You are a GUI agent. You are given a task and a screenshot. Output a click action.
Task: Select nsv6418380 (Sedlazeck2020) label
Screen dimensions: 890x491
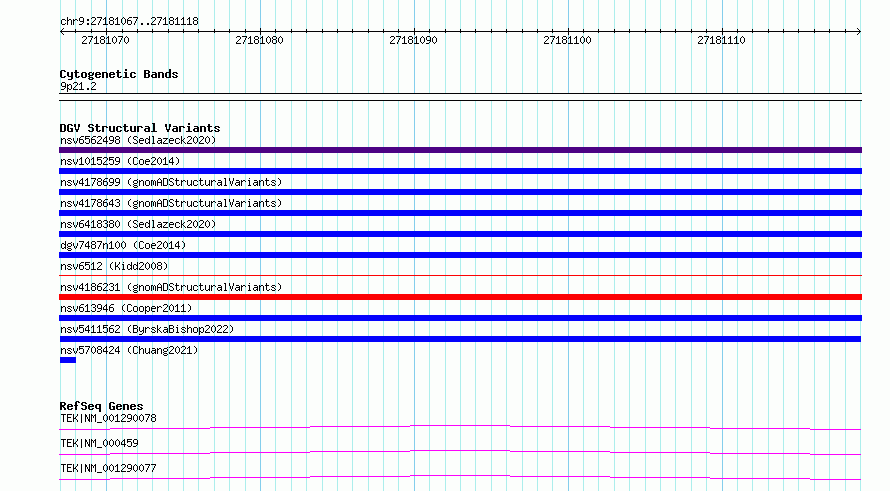(138, 224)
